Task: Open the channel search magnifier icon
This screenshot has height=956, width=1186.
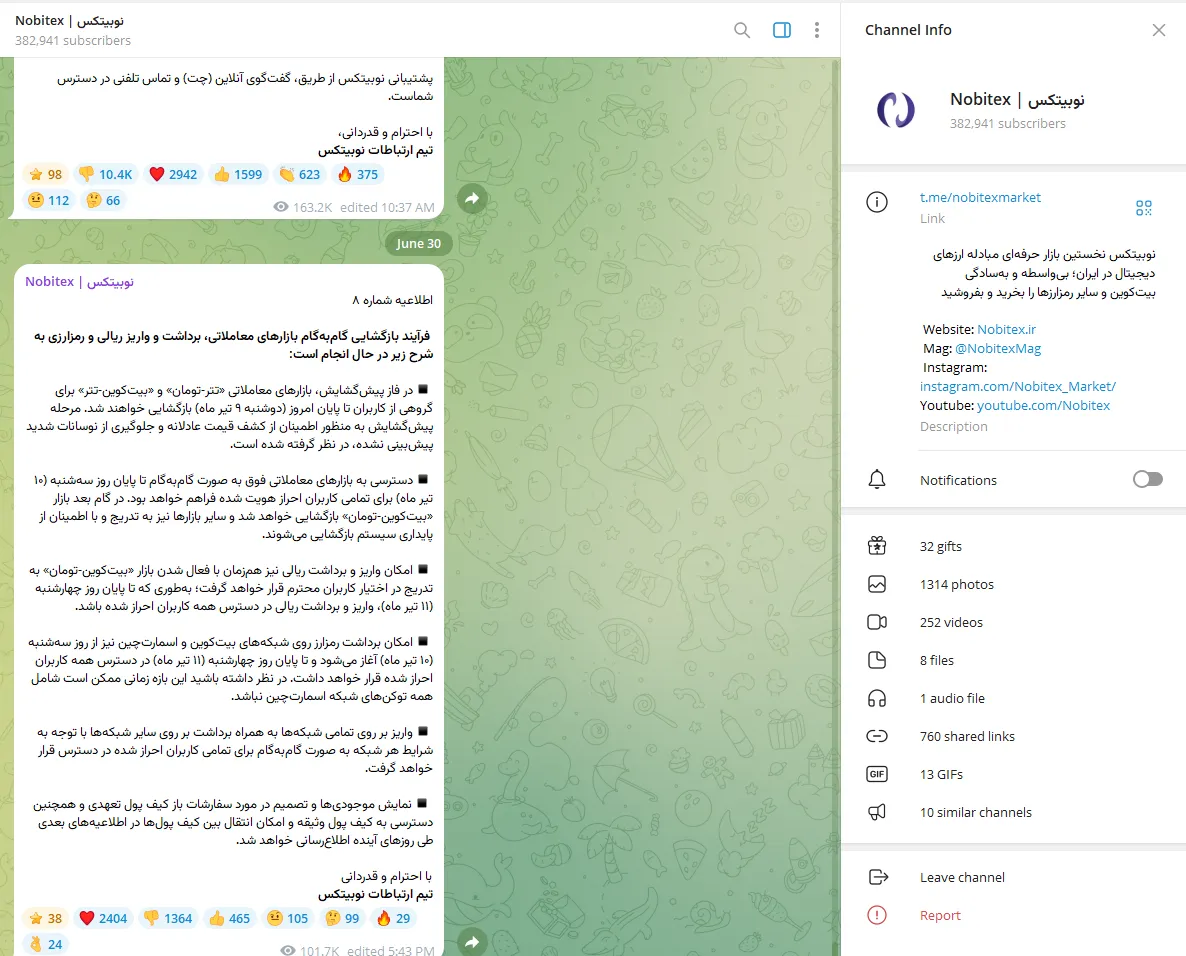Action: 742,30
